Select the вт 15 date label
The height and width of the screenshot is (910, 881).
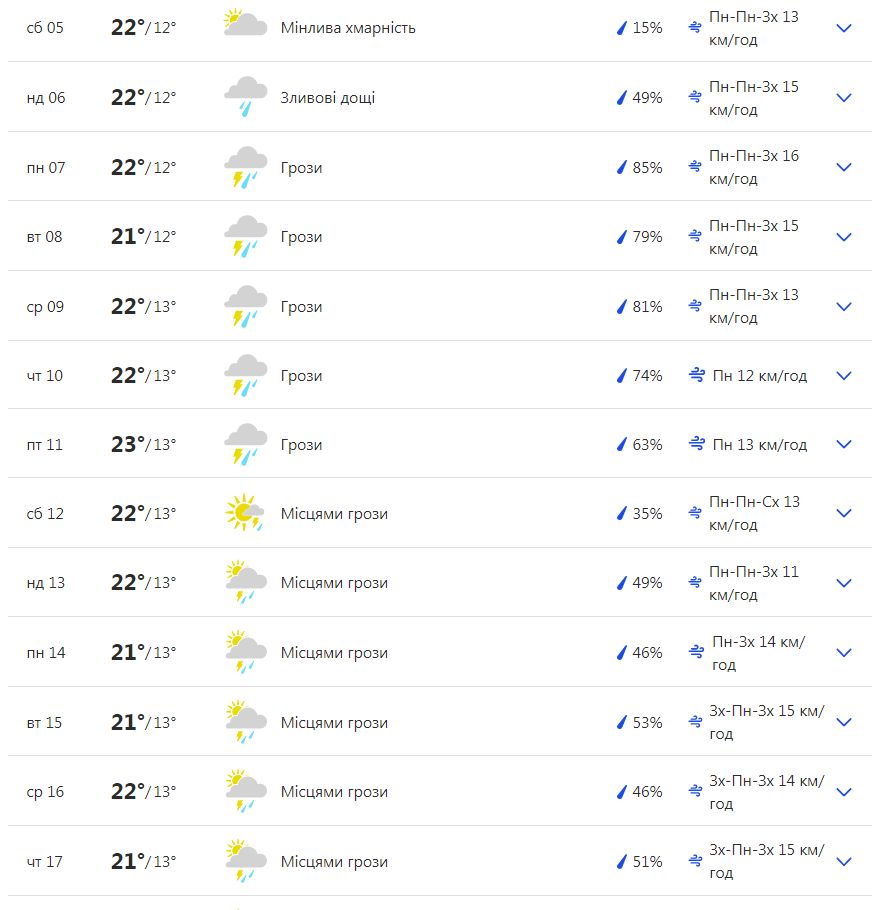pos(44,723)
